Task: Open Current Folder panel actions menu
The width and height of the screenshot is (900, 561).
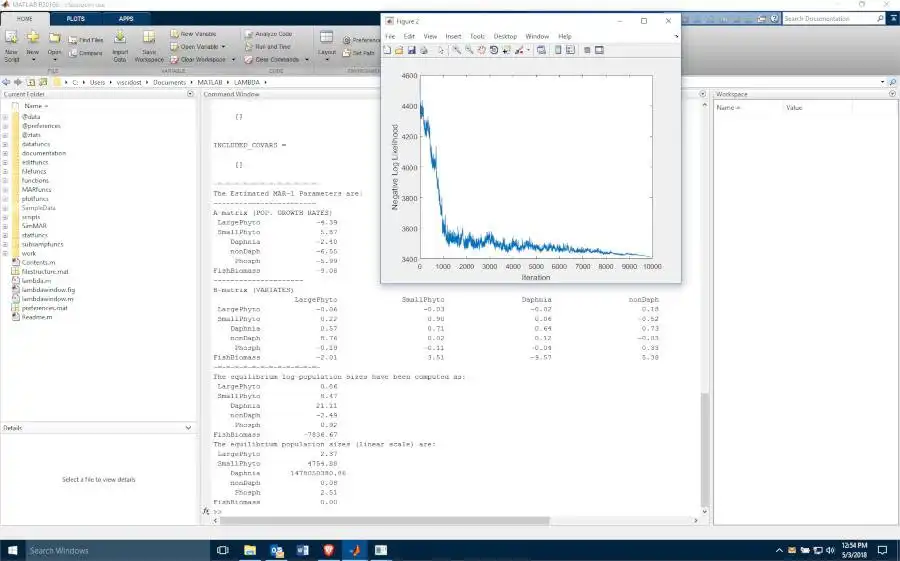Action: (190, 94)
